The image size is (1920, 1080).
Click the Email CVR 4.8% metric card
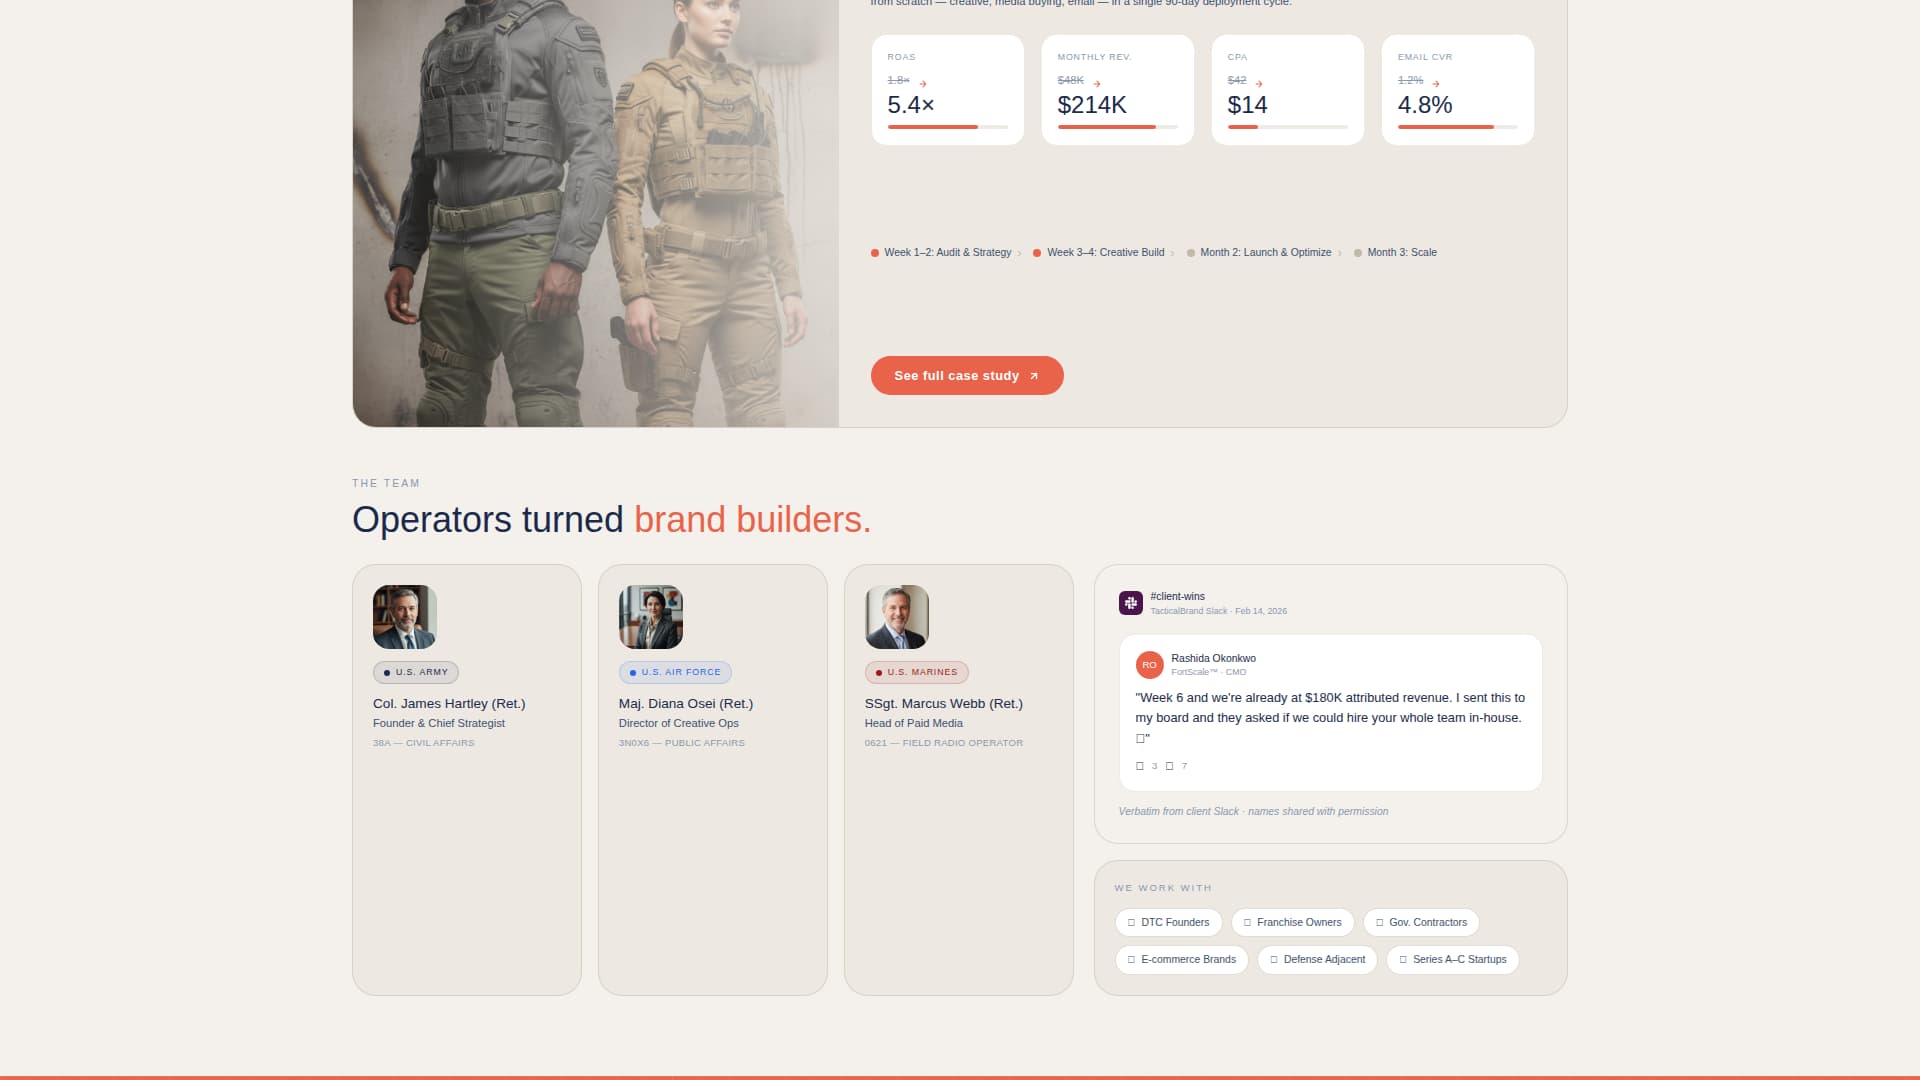pos(1458,90)
